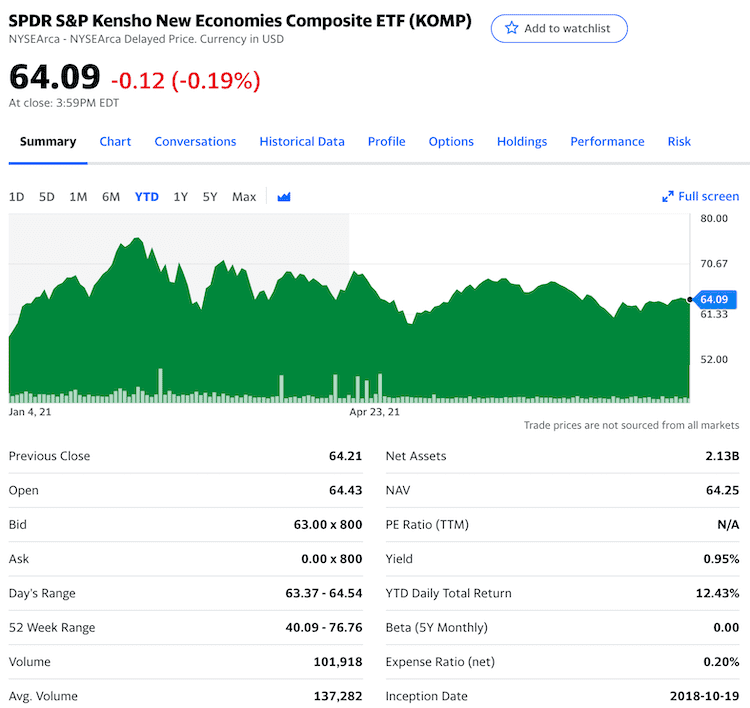
Task: Click the large 64.09 price quote
Action: point(55,77)
